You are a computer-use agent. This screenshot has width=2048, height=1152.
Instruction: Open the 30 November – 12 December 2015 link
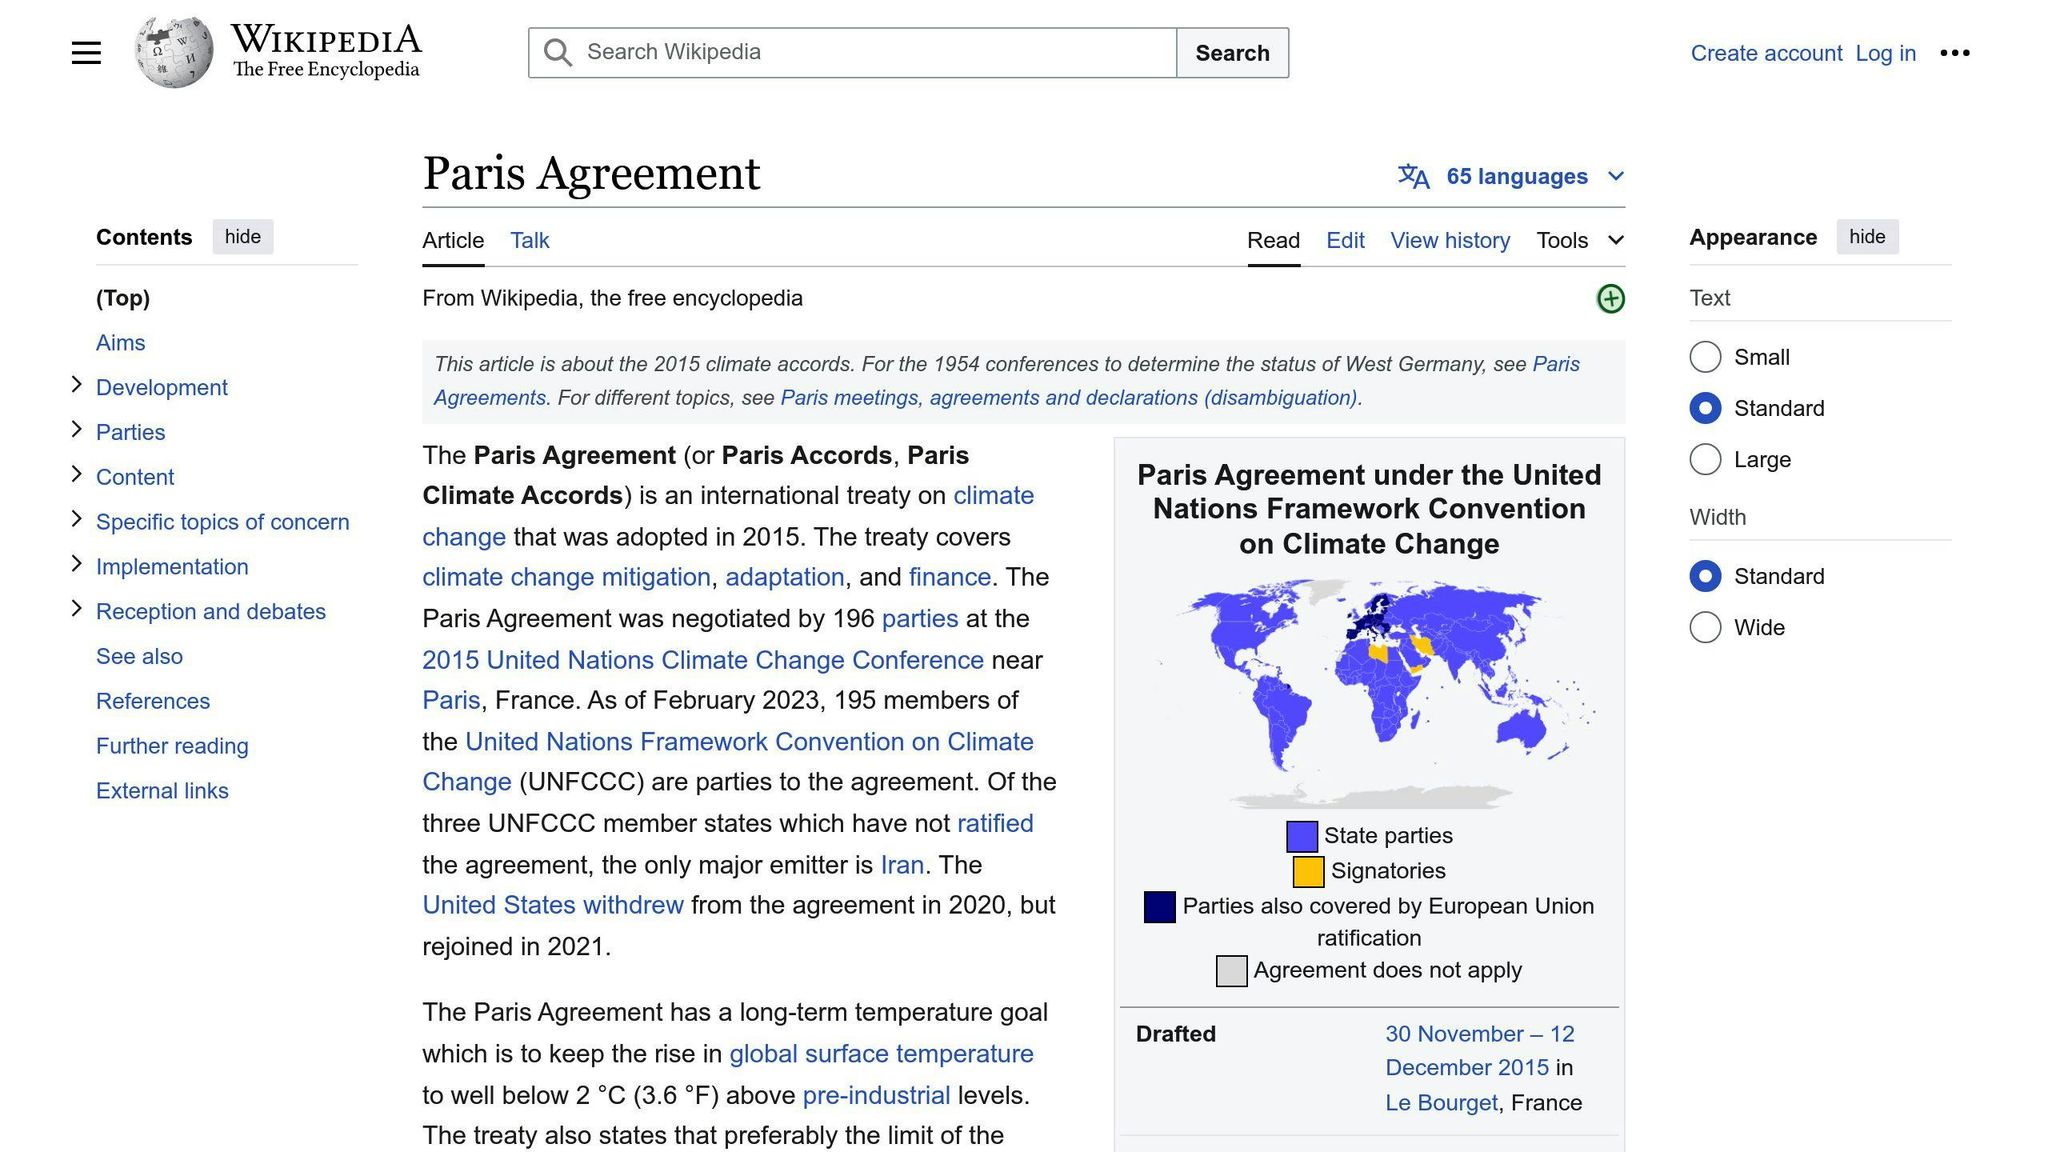pyautogui.click(x=1479, y=1051)
